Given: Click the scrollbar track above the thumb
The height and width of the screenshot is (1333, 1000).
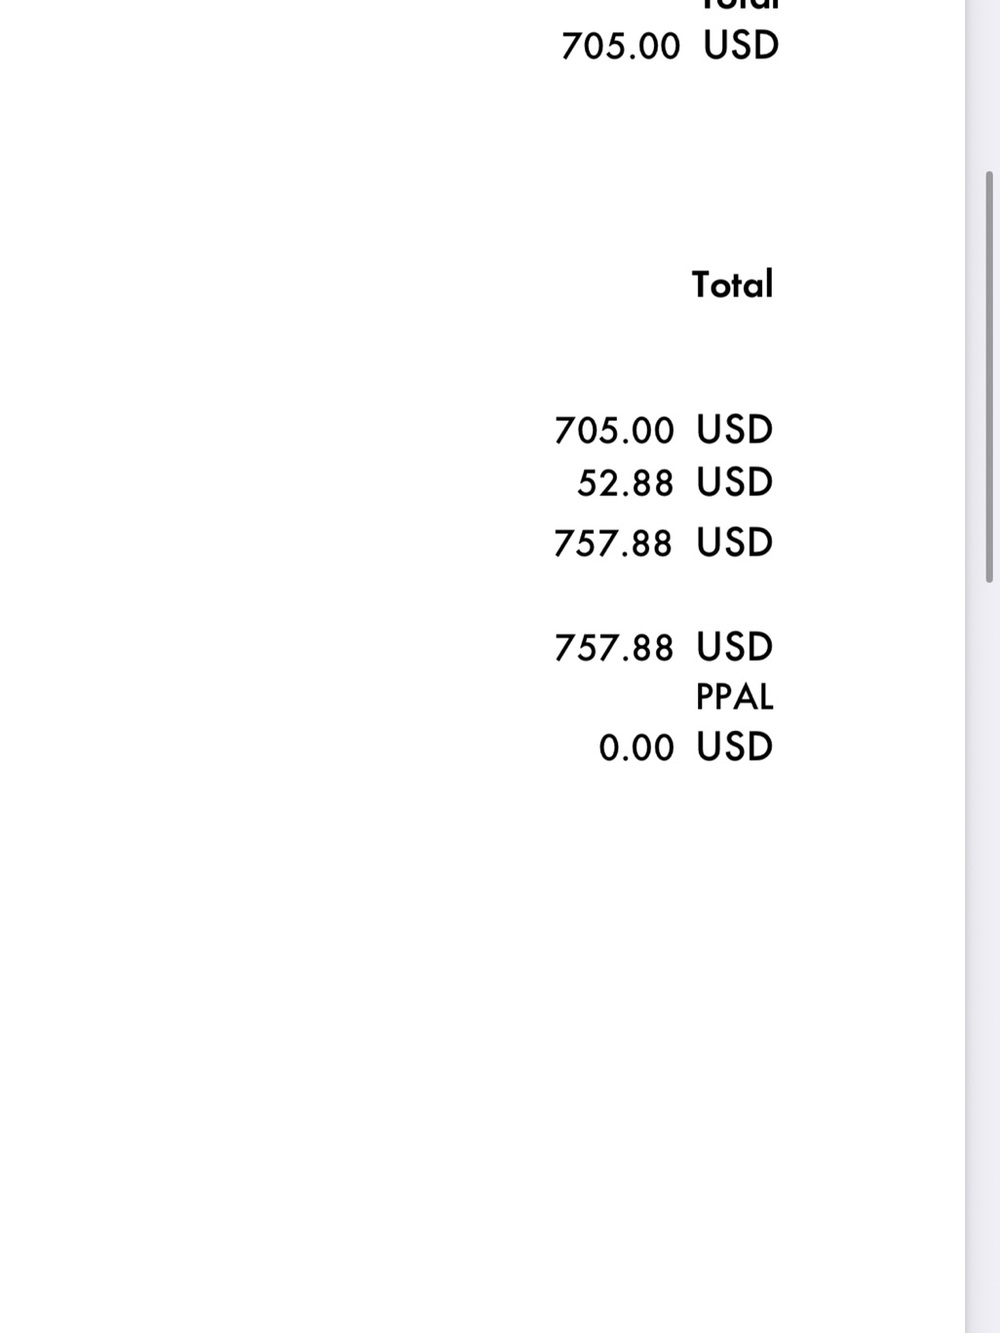Looking at the screenshot, I should click(990, 85).
